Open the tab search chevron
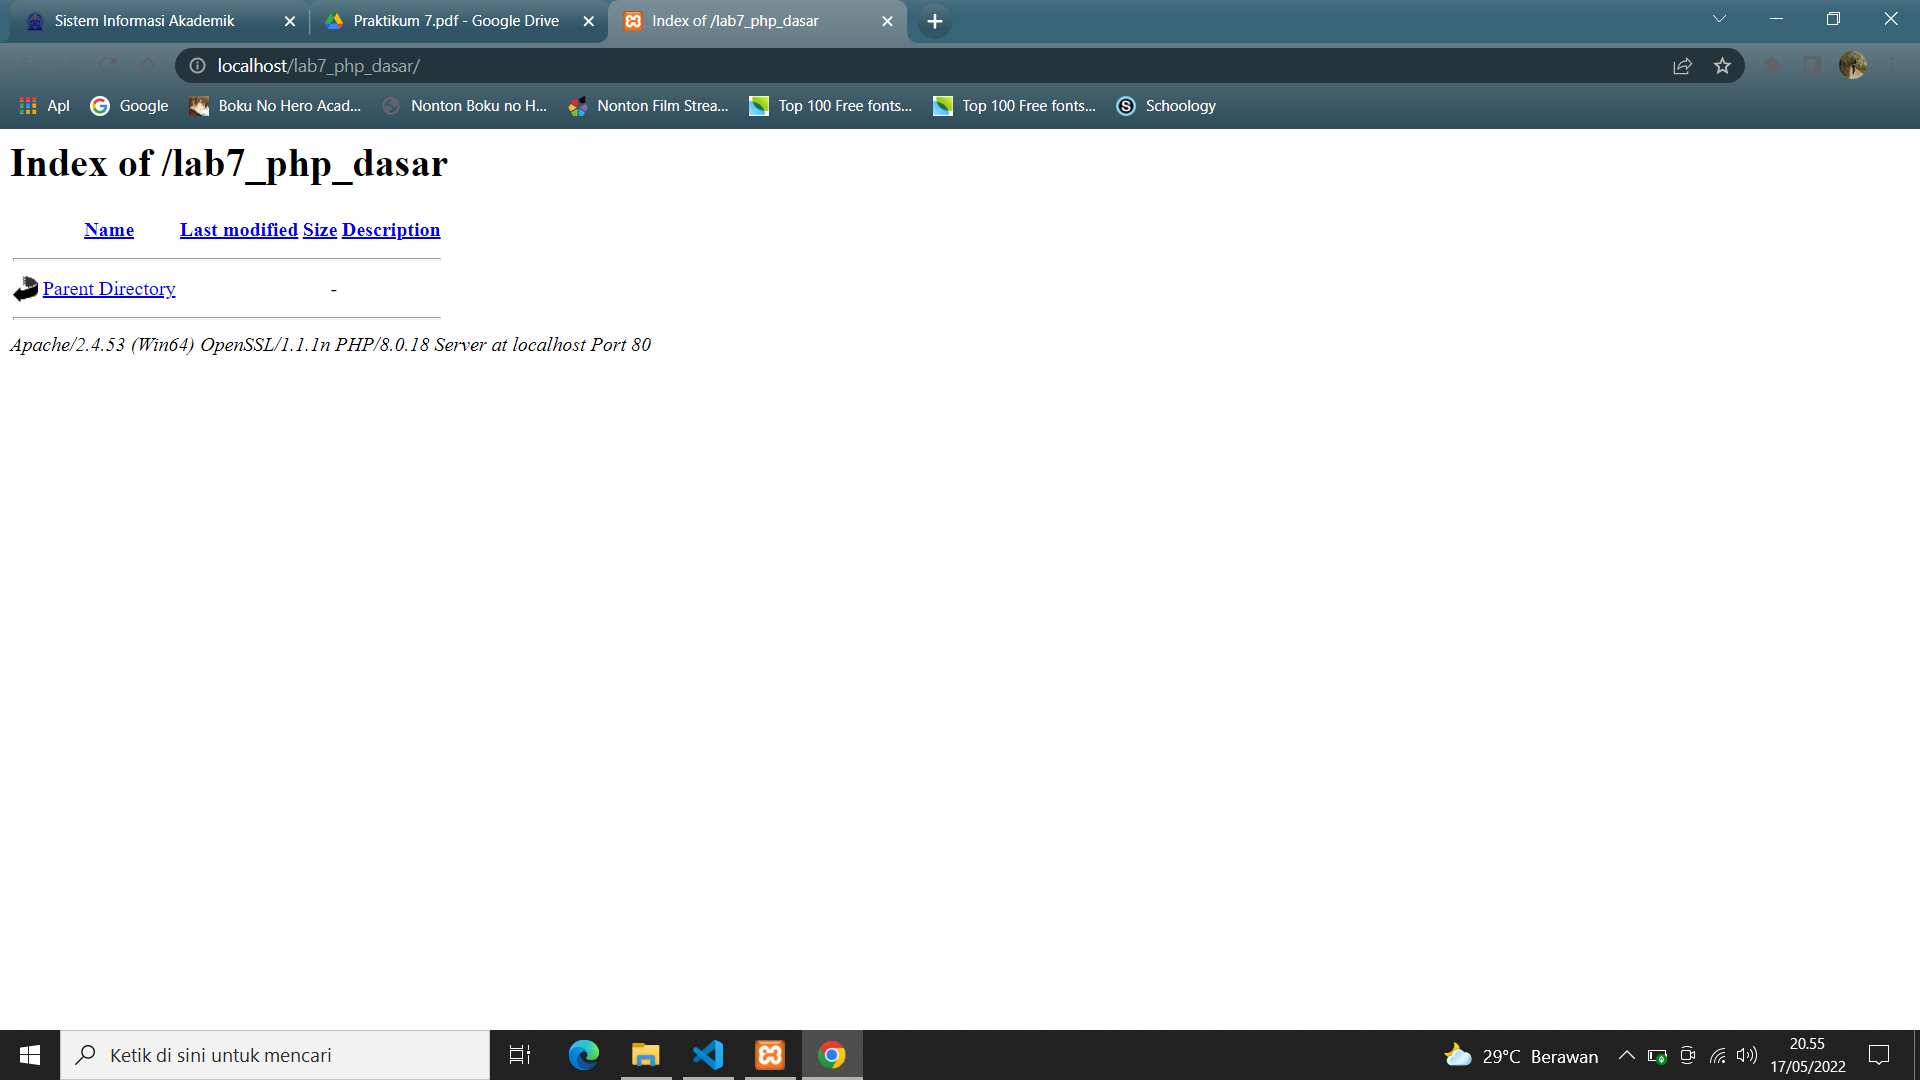 coord(1719,18)
